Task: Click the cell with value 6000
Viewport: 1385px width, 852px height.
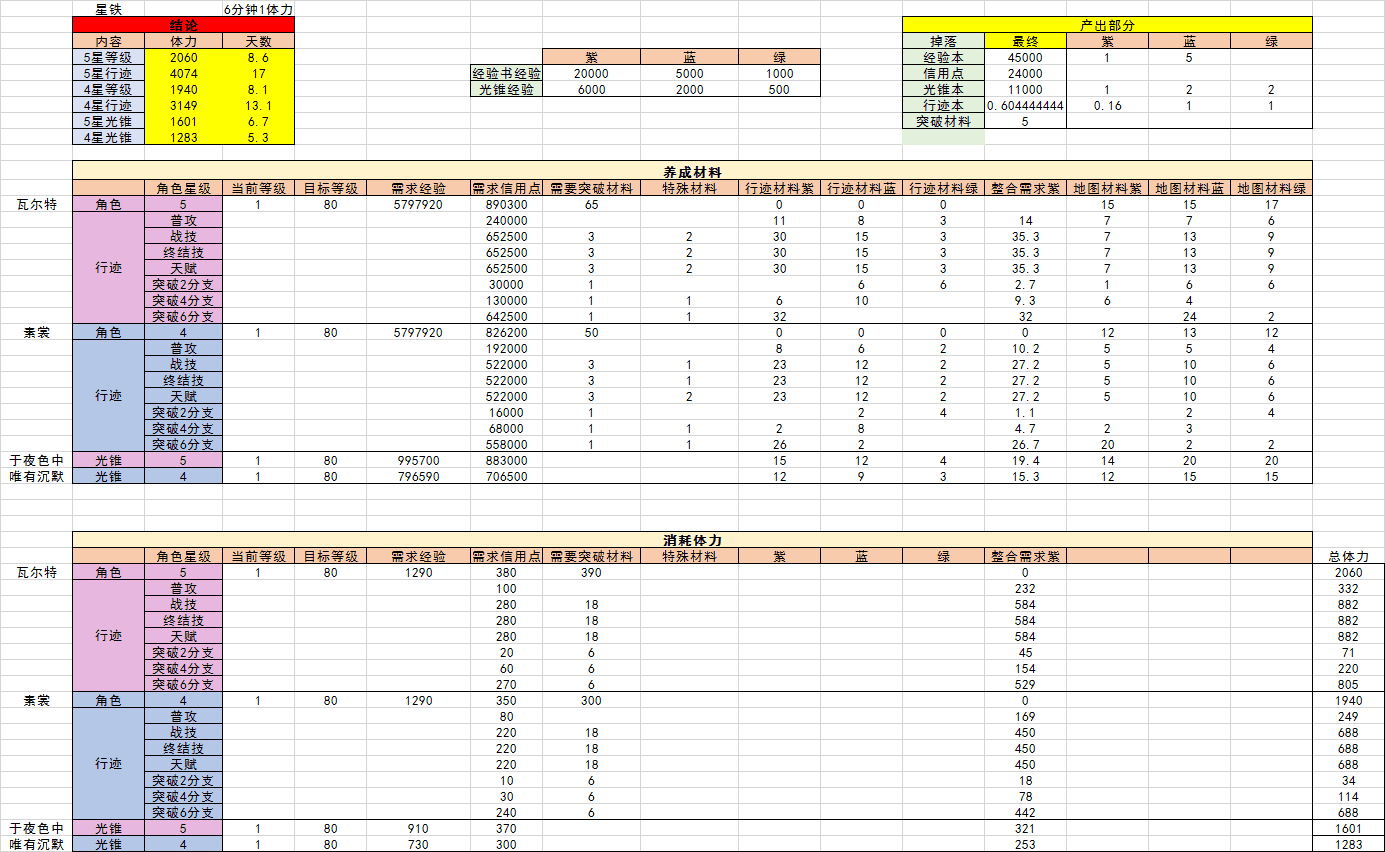Action: 591,89
